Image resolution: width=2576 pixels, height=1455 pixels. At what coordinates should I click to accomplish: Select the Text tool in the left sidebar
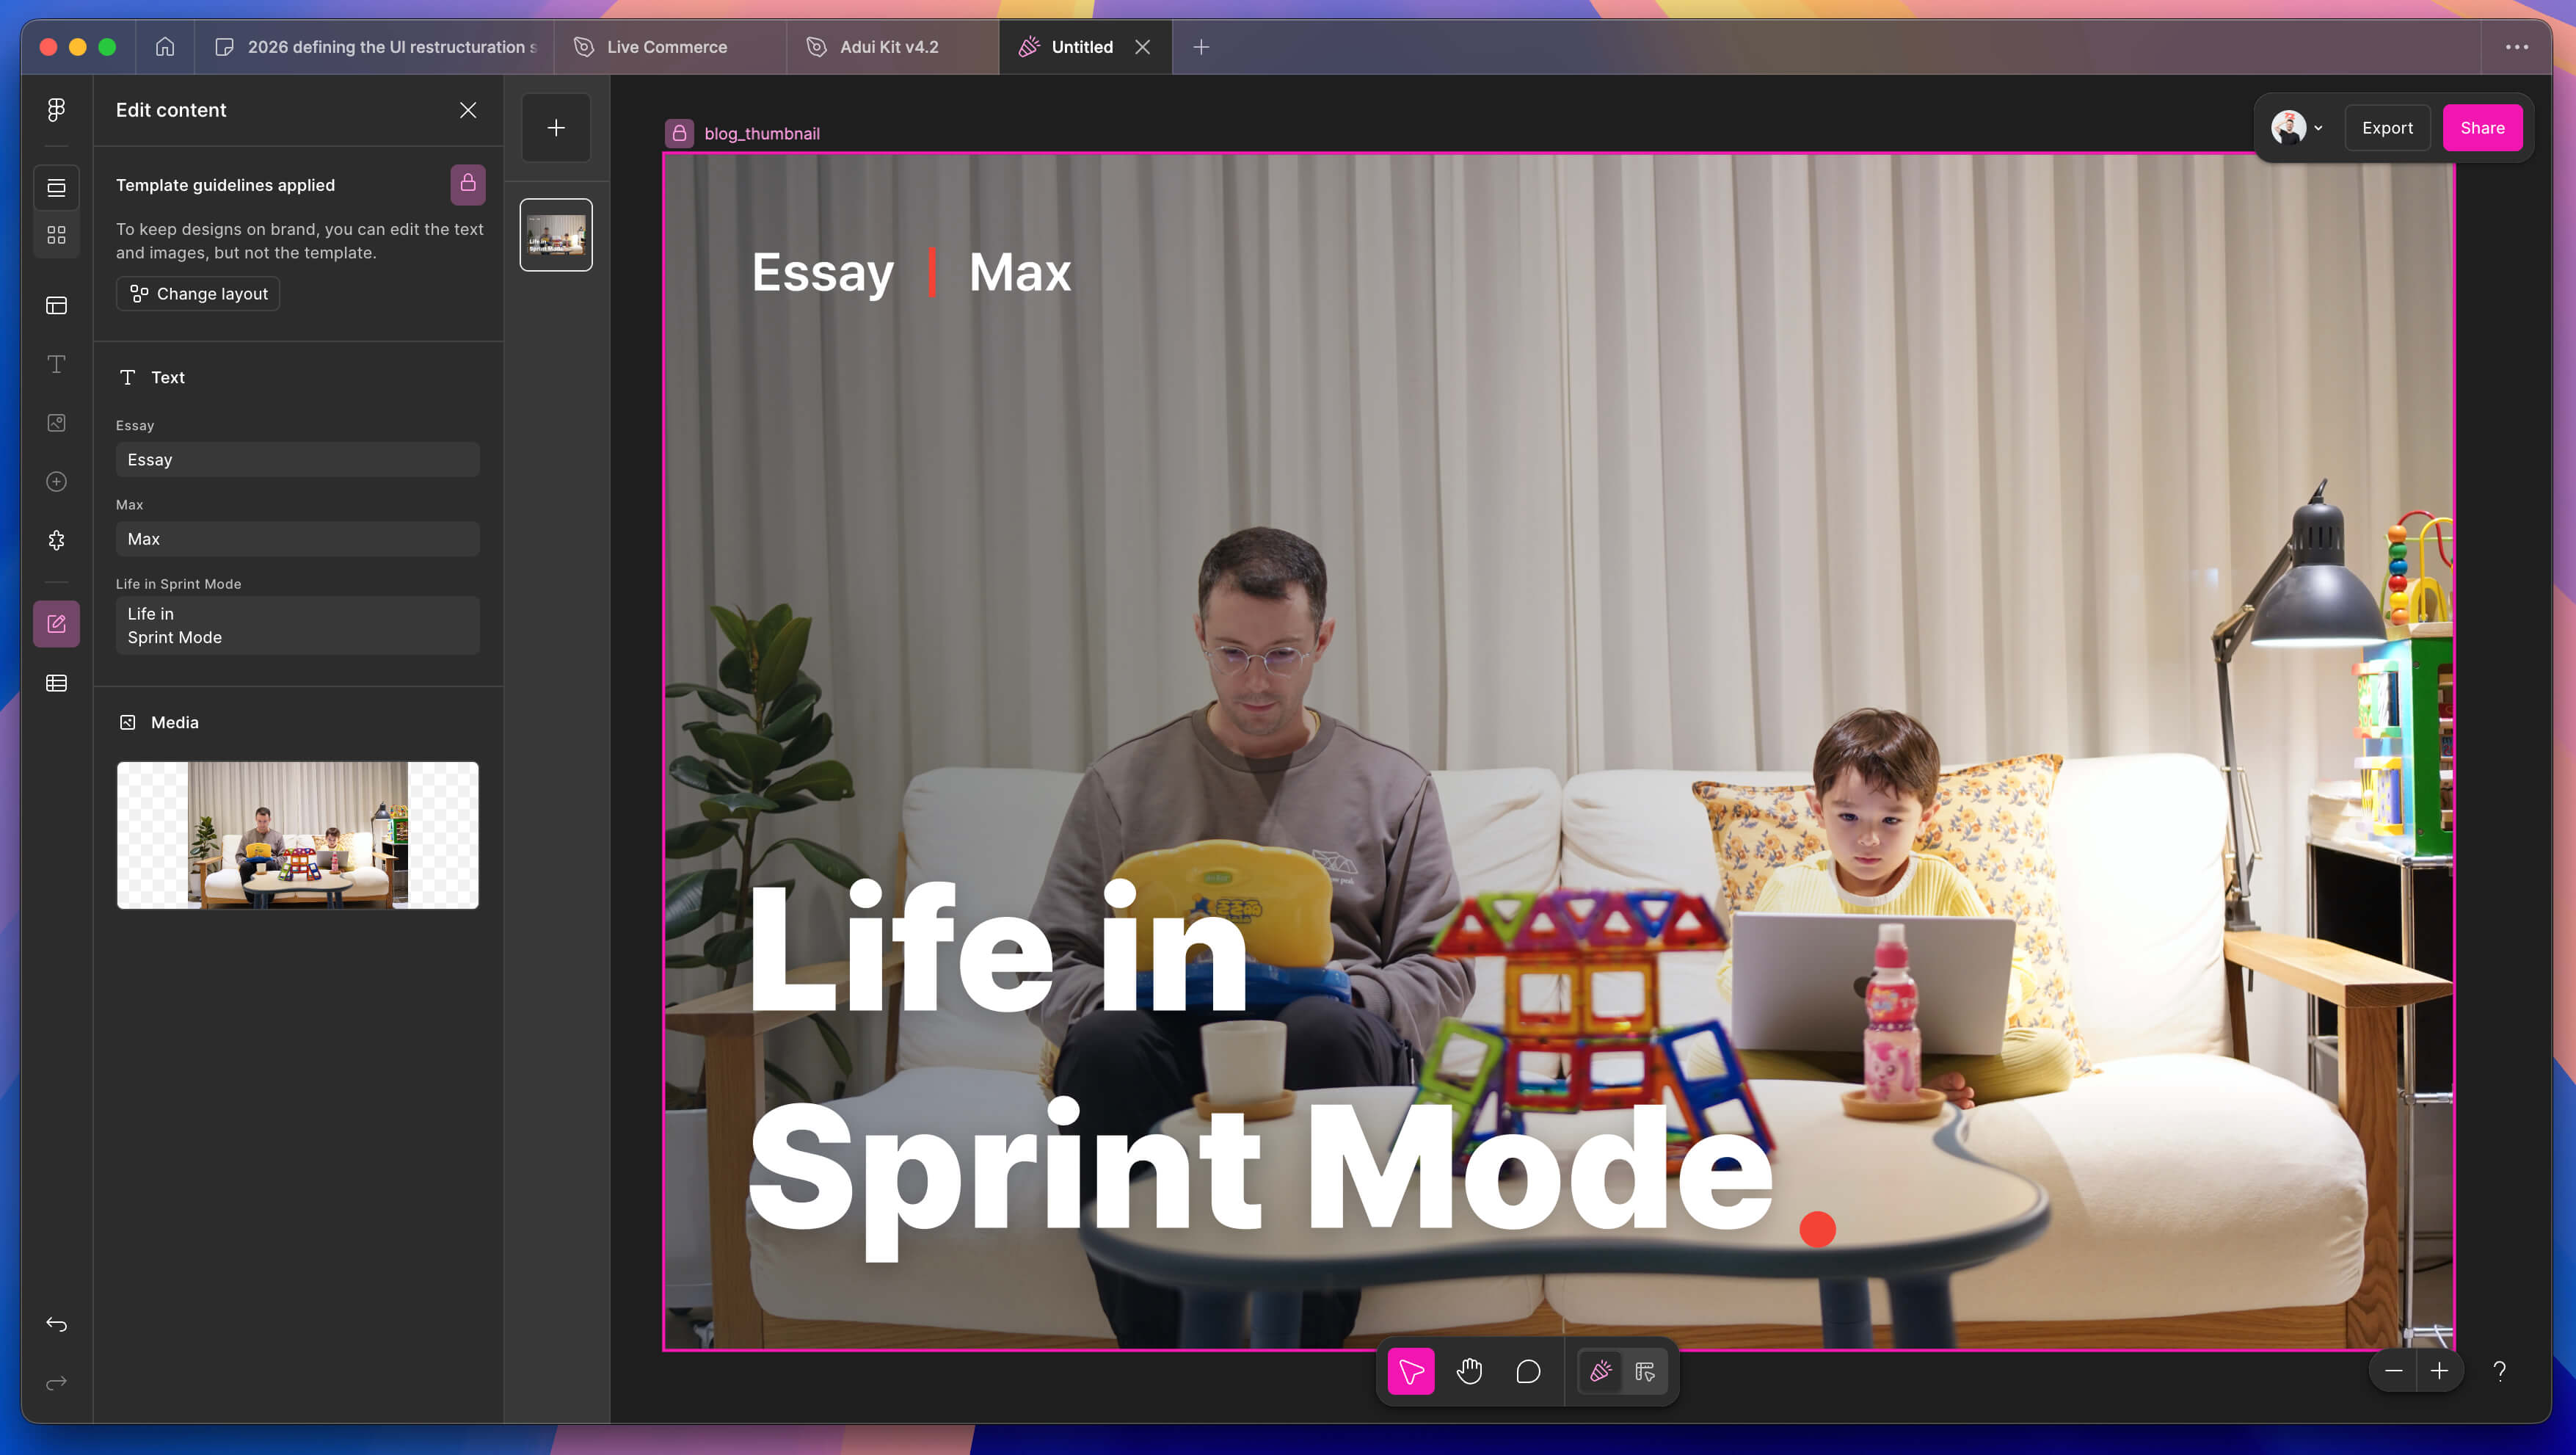[56, 365]
